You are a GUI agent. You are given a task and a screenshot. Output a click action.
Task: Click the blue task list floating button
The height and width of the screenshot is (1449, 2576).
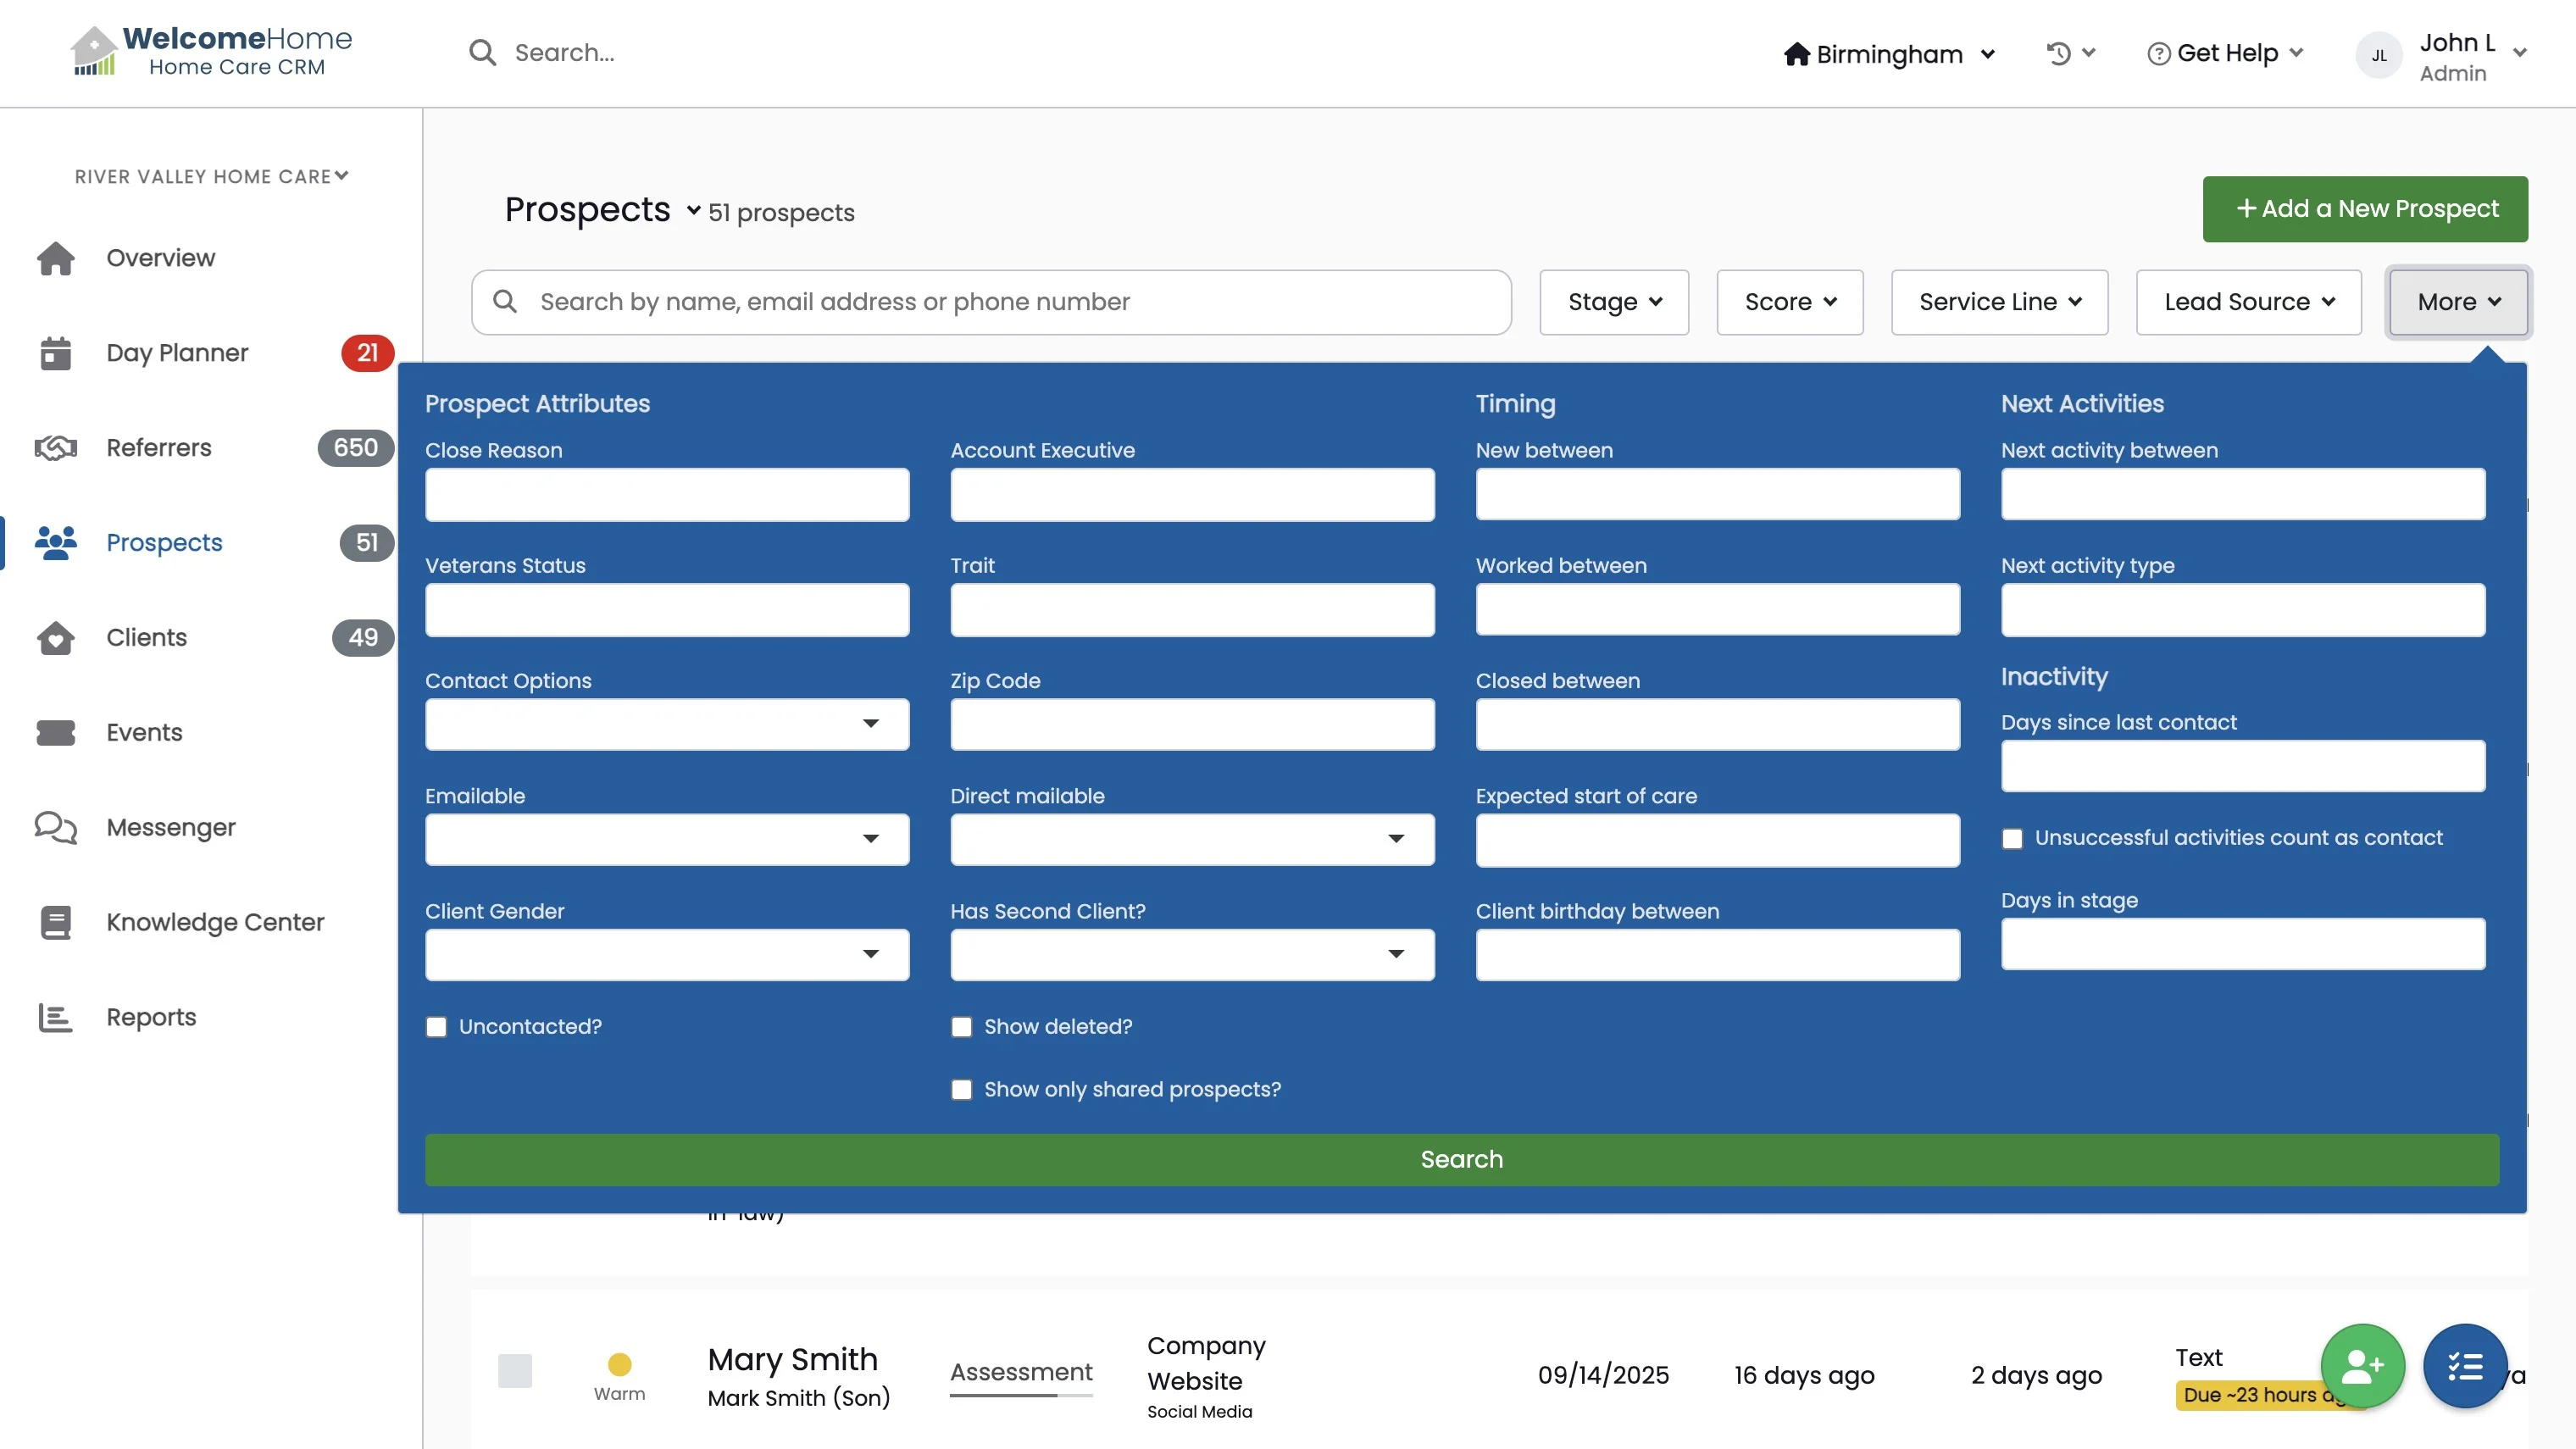2465,1366
